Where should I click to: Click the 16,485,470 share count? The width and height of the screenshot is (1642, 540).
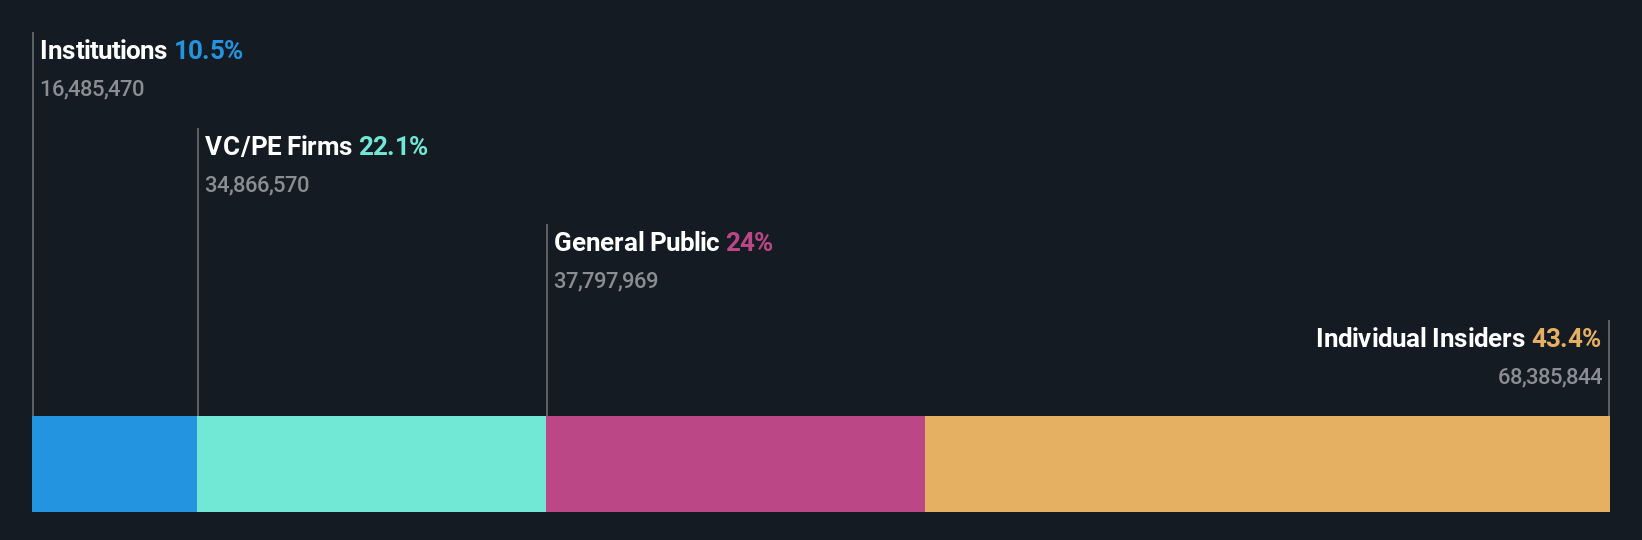tap(92, 88)
